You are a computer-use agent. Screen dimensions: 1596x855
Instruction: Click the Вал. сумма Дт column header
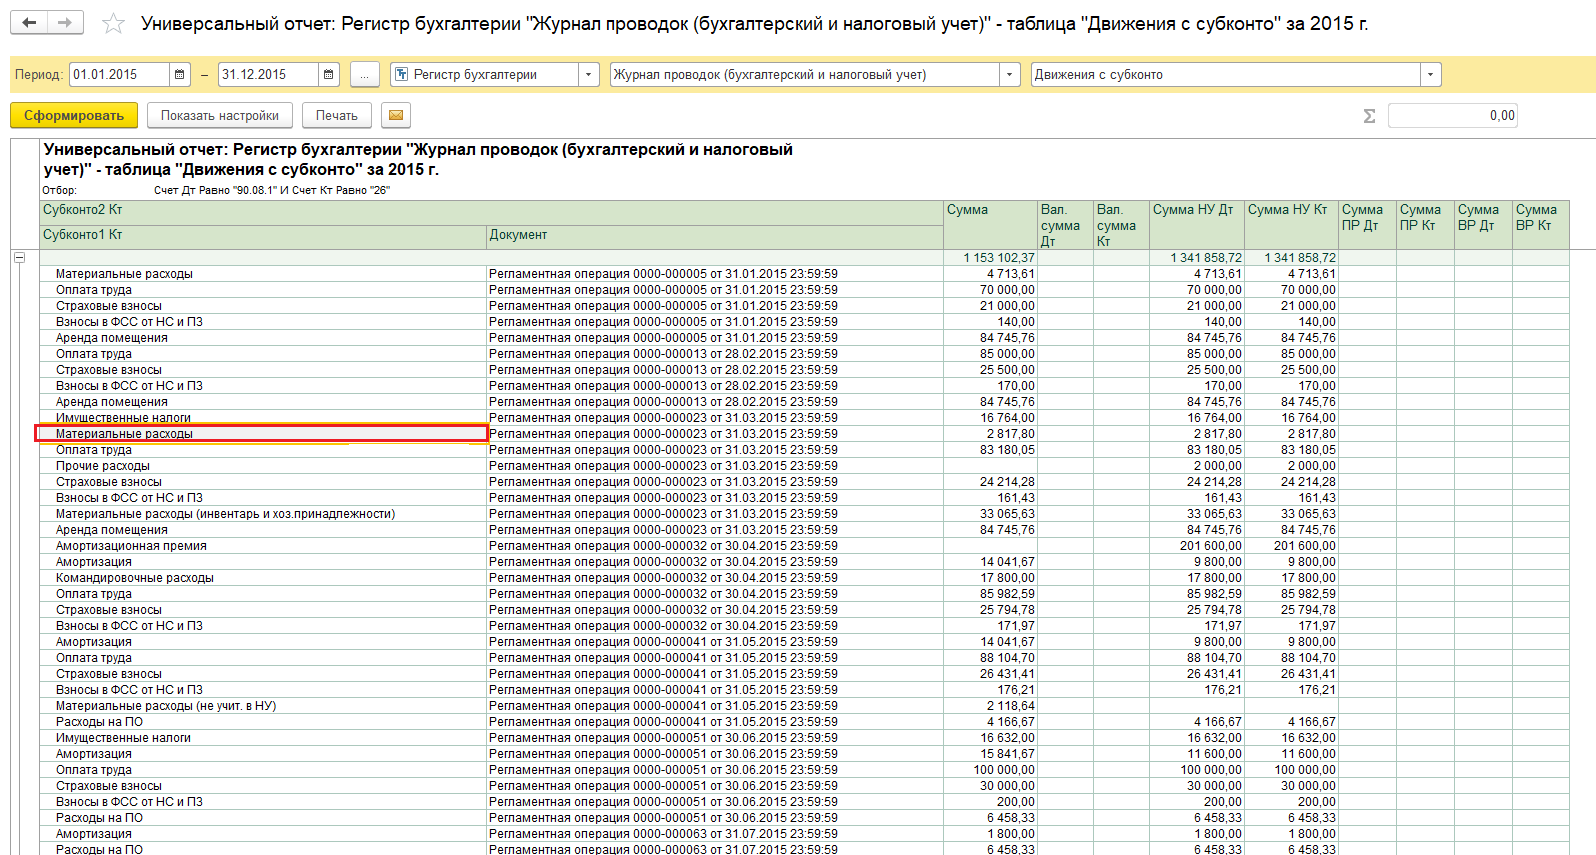[x=1065, y=225]
